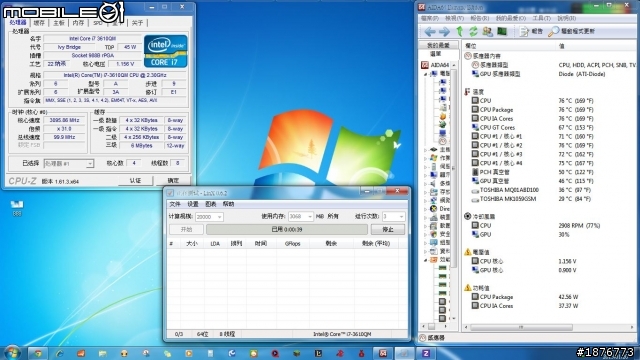Click the Intel Core i7 logo in CPU-Z
Image resolution: width=640 pixels, height=360 pixels.
[x=165, y=51]
